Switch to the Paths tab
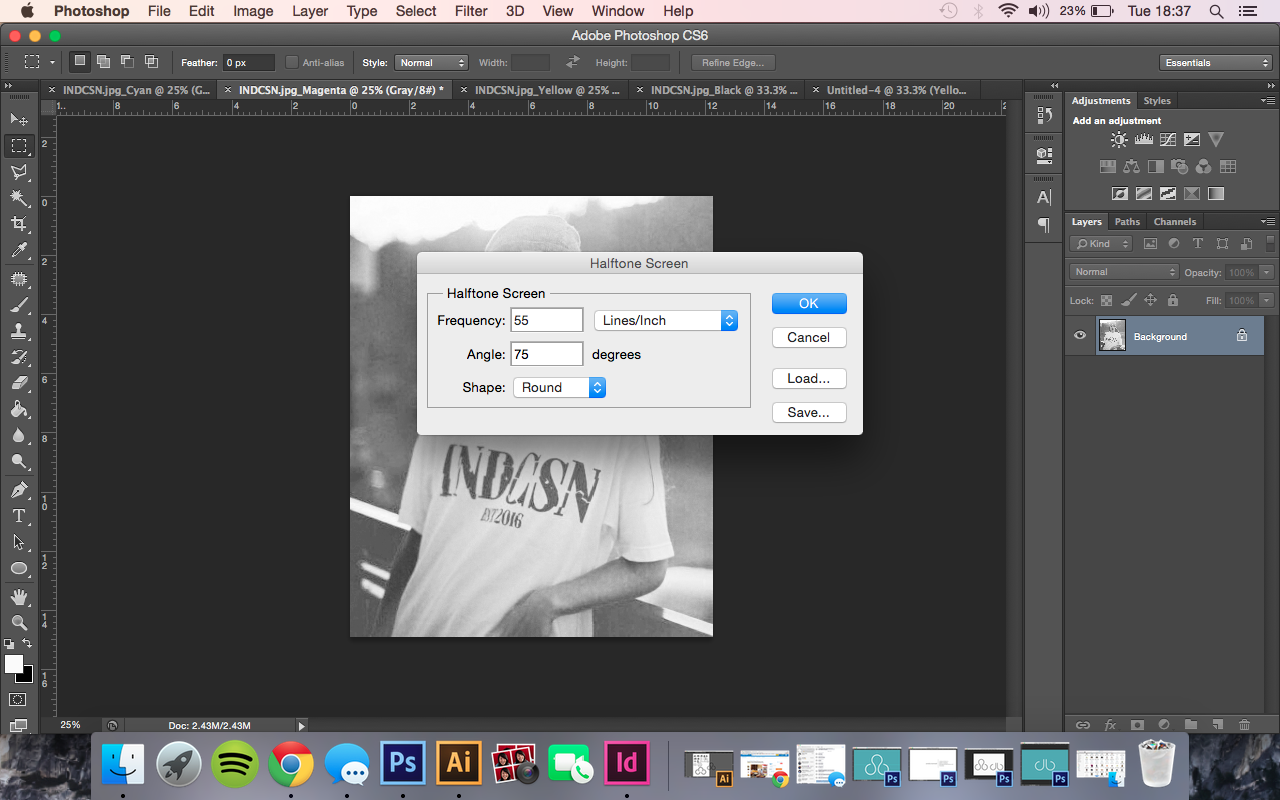 click(1127, 222)
